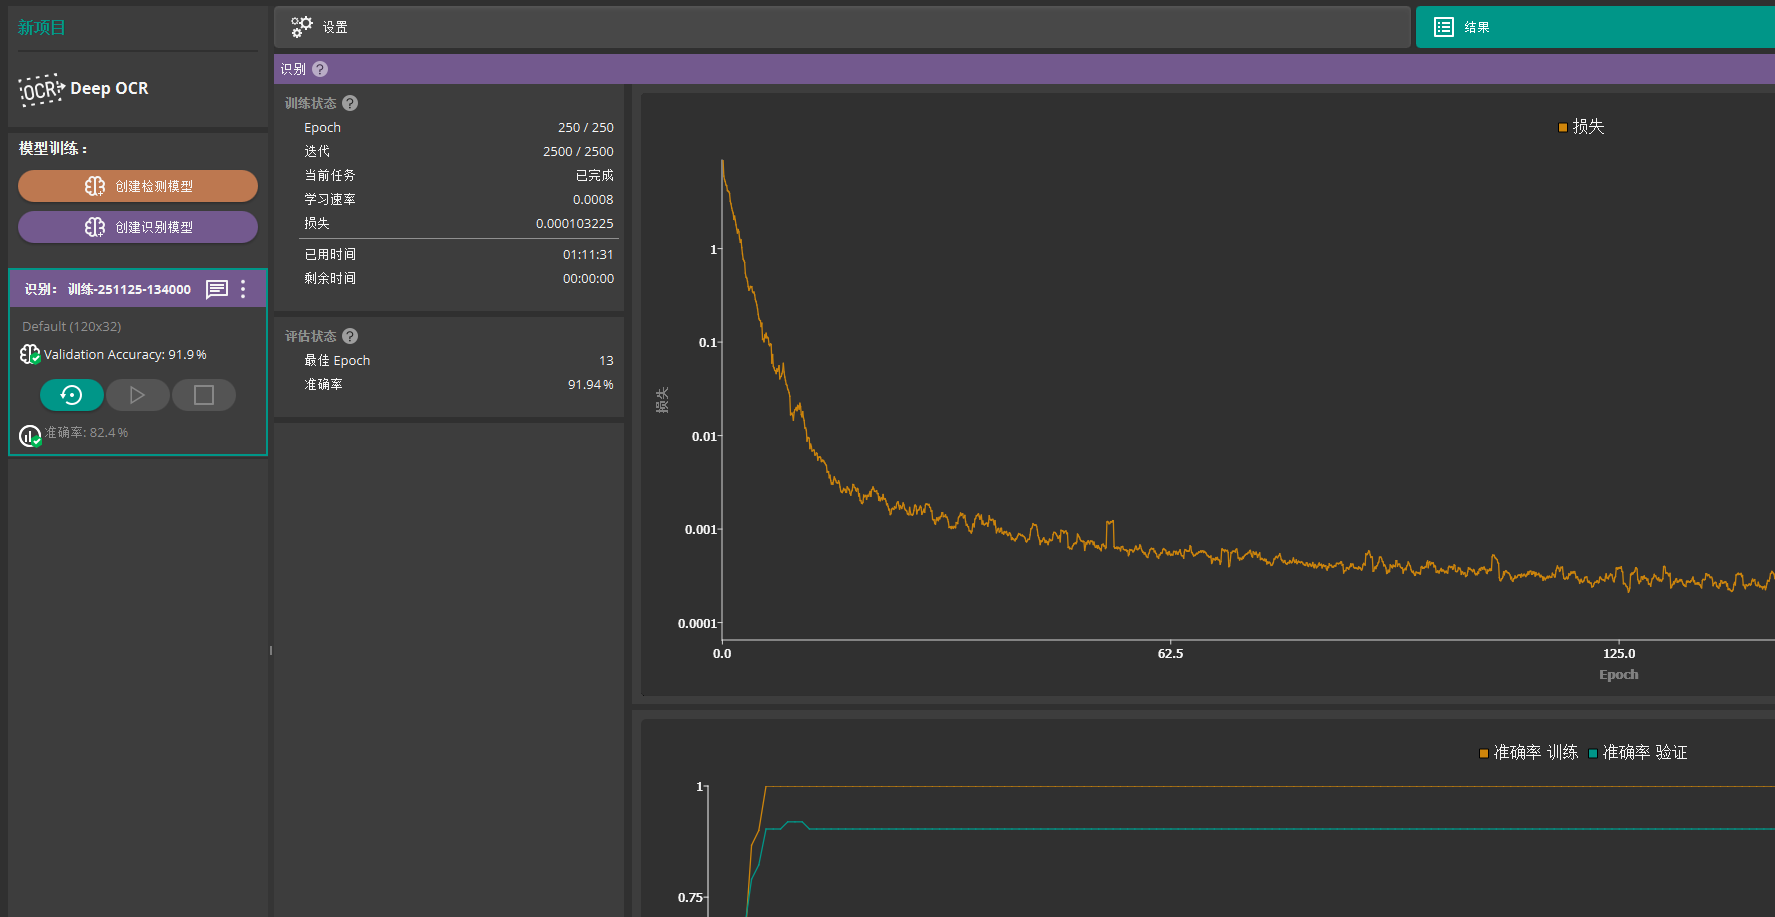
Task: Click the help icon beside 评估状态
Action: tap(350, 336)
